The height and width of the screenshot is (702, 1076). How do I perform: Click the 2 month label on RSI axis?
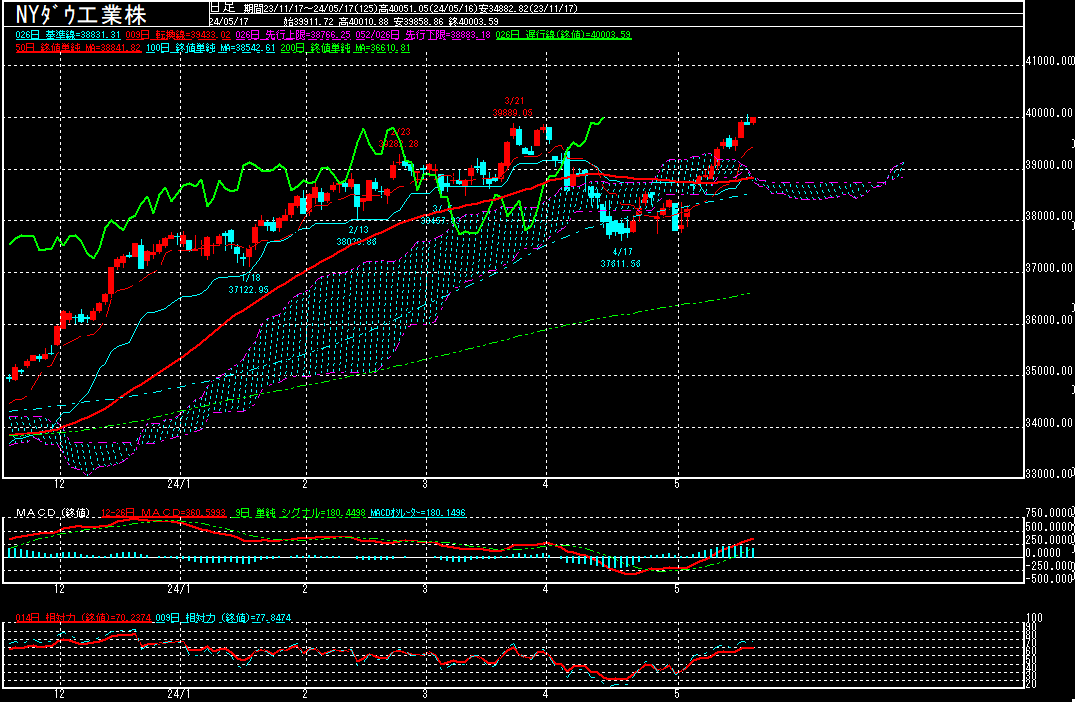pyautogui.click(x=305, y=694)
